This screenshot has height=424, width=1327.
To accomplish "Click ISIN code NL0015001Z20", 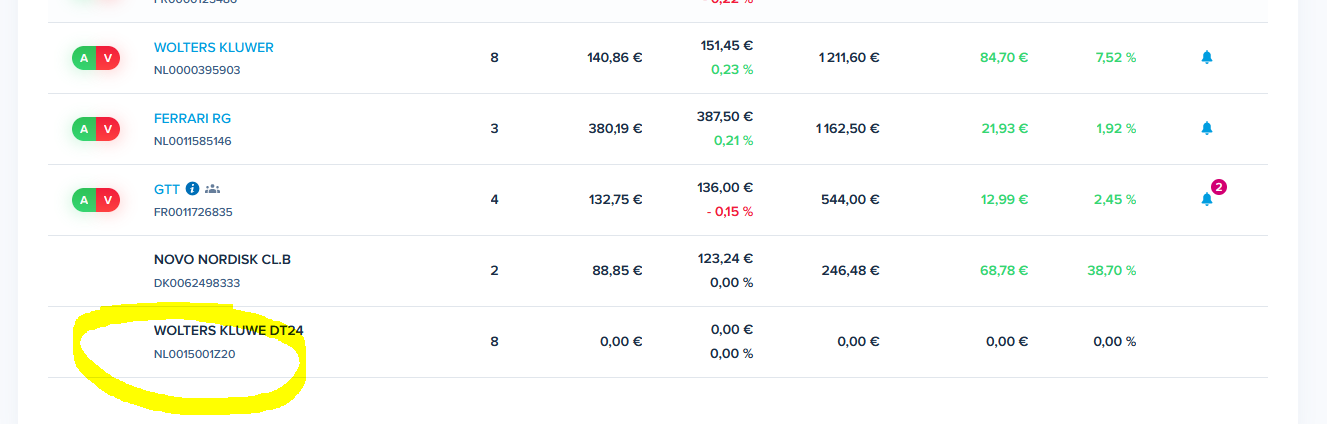I will pyautogui.click(x=195, y=354).
